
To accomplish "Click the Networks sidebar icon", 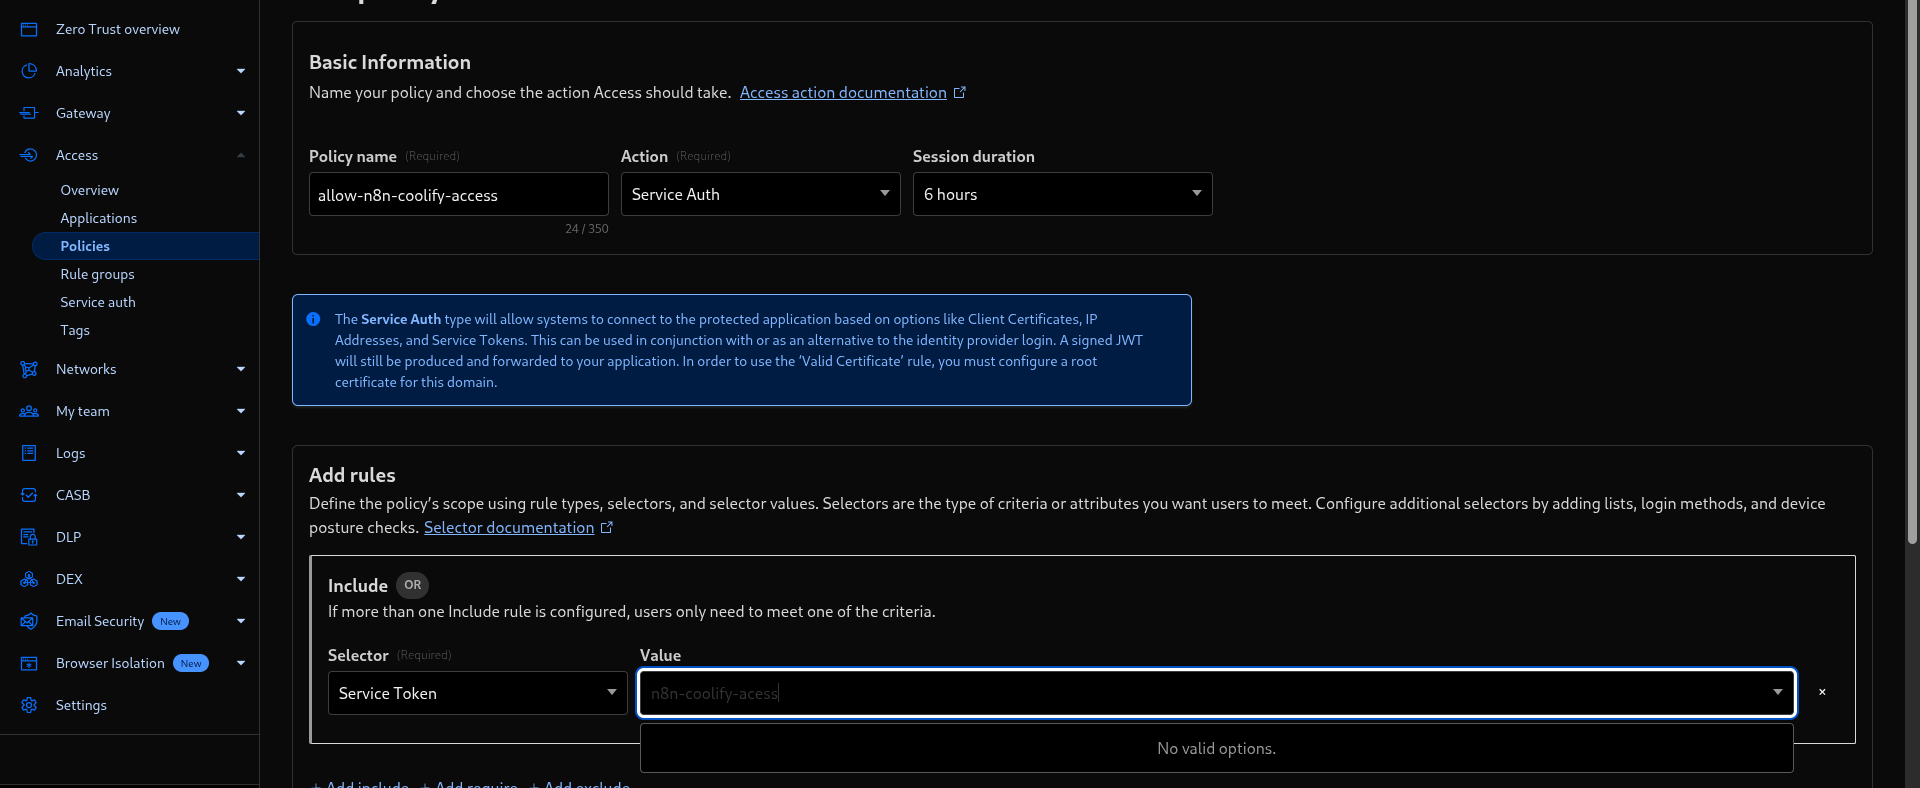I will (29, 369).
